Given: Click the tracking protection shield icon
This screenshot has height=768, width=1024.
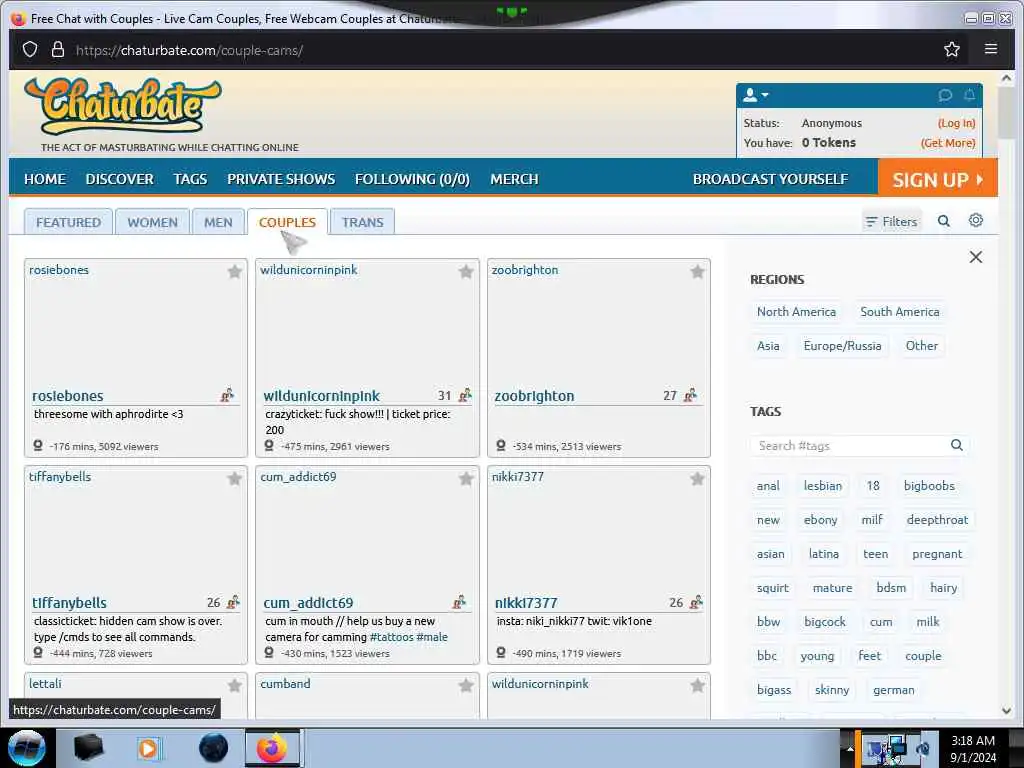Looking at the screenshot, I should point(30,50).
